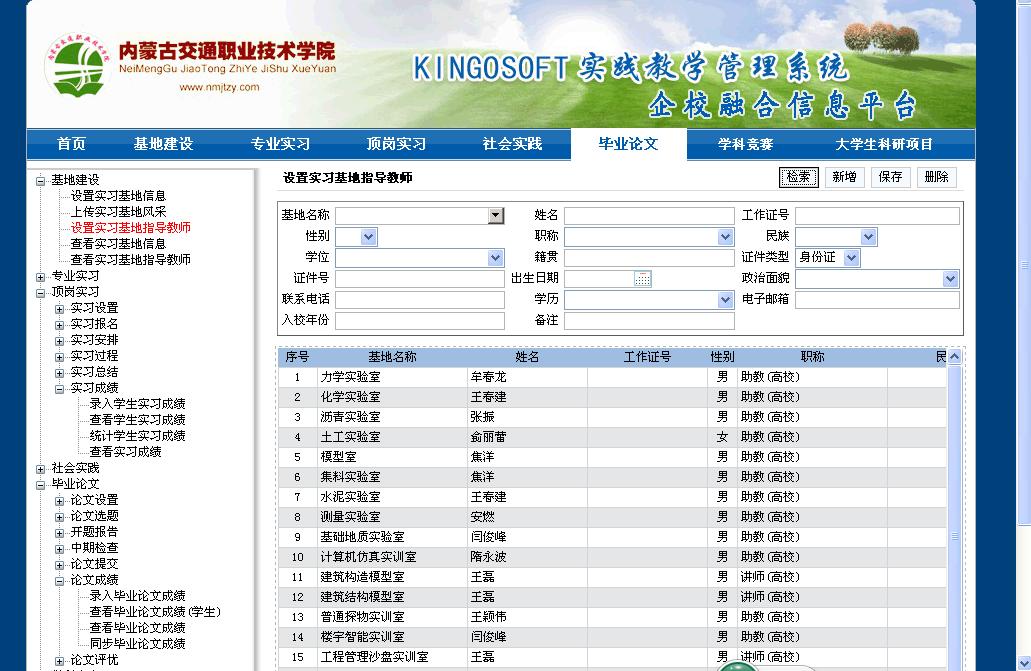The image size is (1031, 671).
Task: Open the 政治面貌 dropdown
Action: click(950, 279)
